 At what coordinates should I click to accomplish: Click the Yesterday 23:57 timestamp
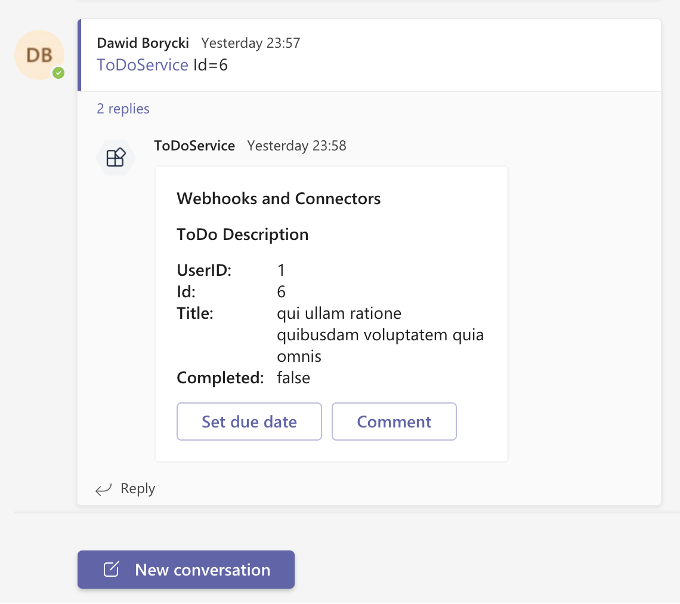[251, 43]
